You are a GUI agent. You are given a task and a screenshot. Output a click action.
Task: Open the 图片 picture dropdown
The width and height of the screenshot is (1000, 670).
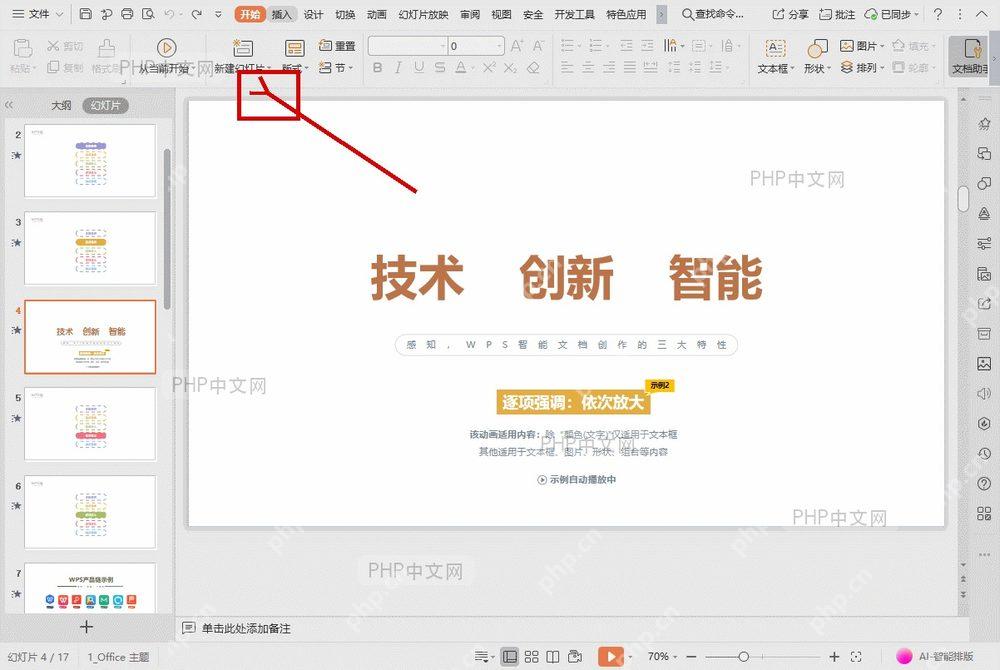pos(862,46)
